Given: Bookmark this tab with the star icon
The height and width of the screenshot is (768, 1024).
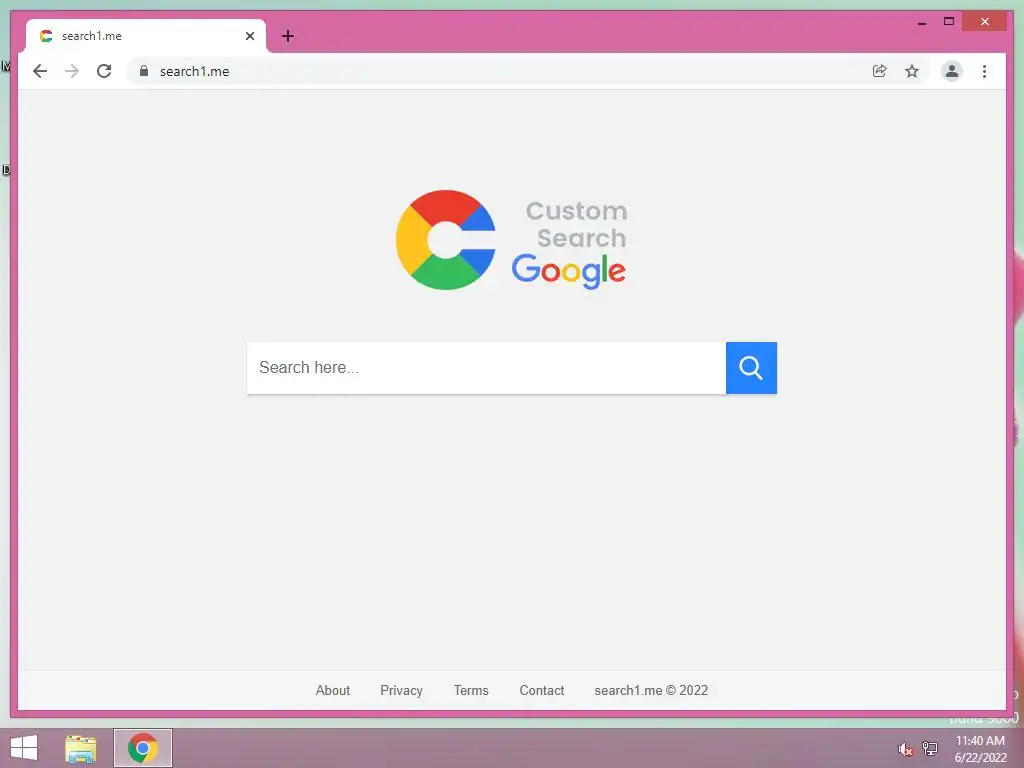Looking at the screenshot, I should click(x=912, y=71).
